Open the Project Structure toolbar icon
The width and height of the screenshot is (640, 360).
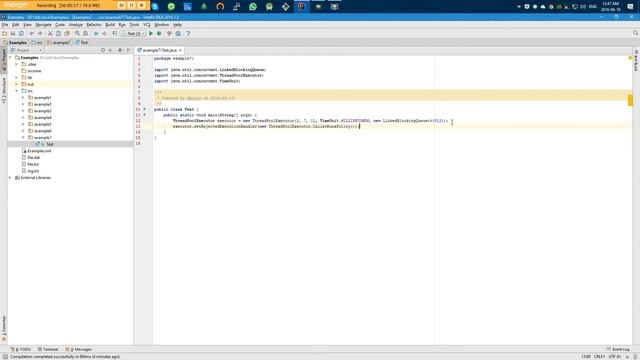click(178, 33)
